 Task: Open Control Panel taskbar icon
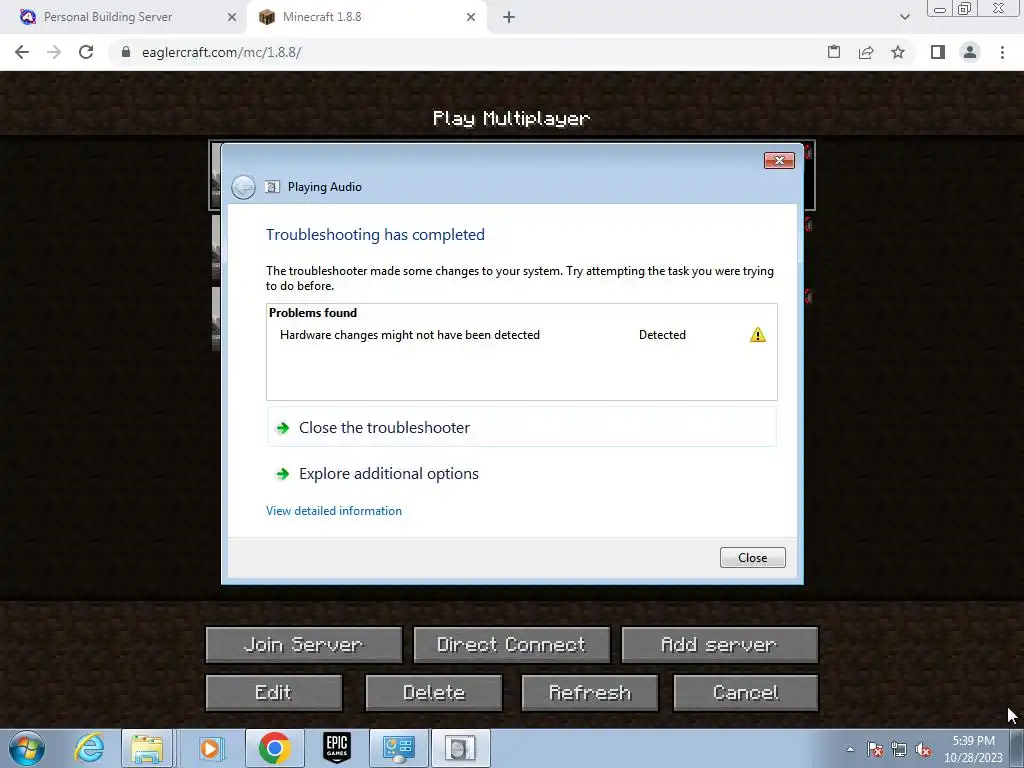(399, 748)
